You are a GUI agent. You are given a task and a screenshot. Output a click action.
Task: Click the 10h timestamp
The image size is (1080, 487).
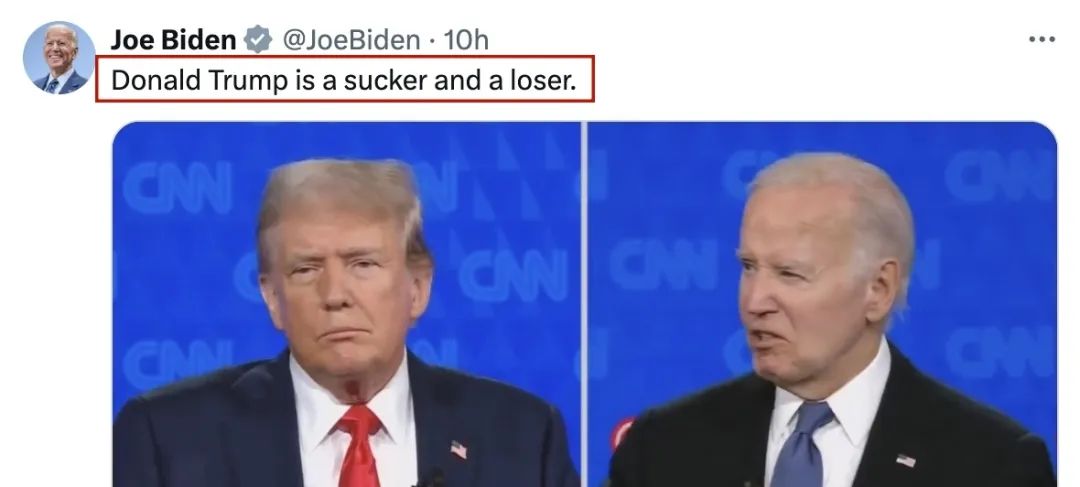pyautogui.click(x=466, y=40)
